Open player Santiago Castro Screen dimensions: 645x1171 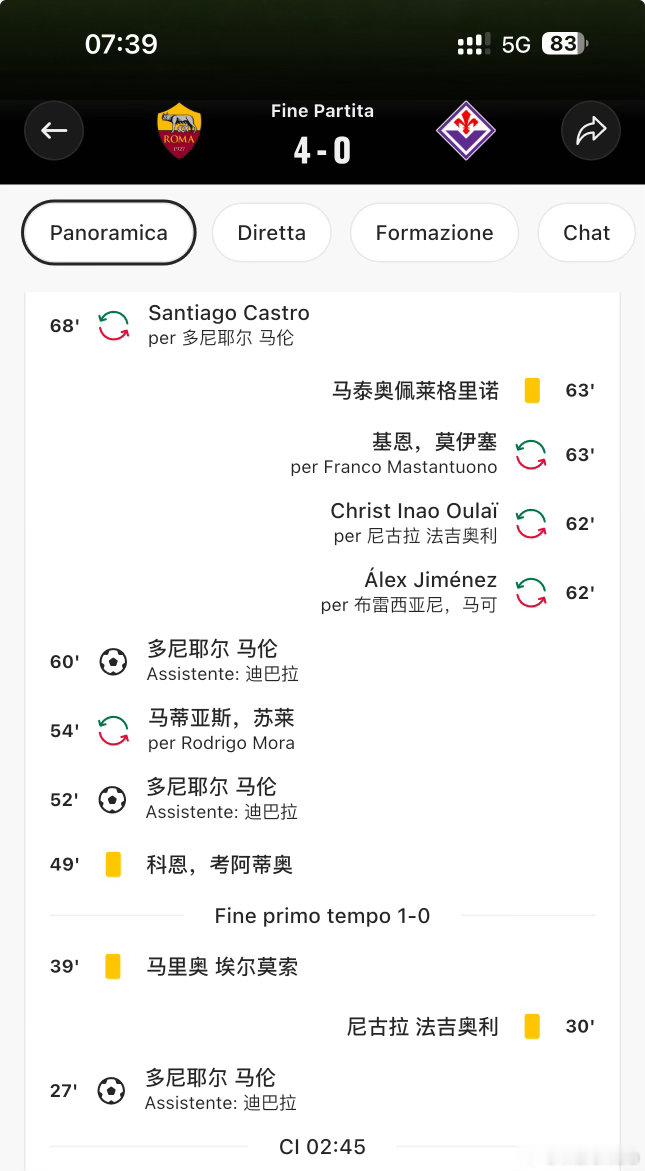click(228, 313)
